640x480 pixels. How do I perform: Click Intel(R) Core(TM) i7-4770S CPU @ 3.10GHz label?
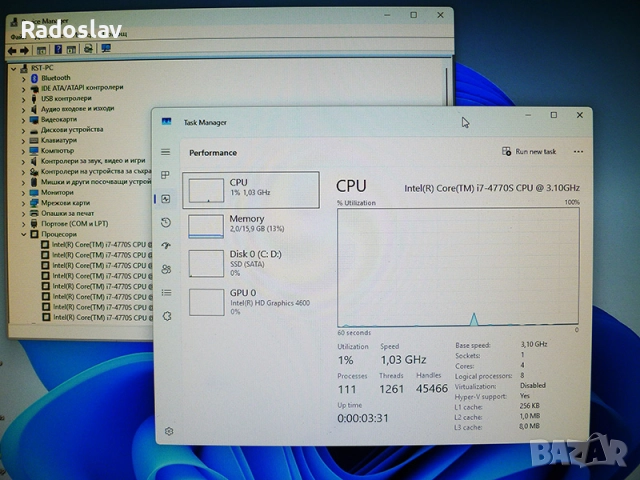coord(492,188)
